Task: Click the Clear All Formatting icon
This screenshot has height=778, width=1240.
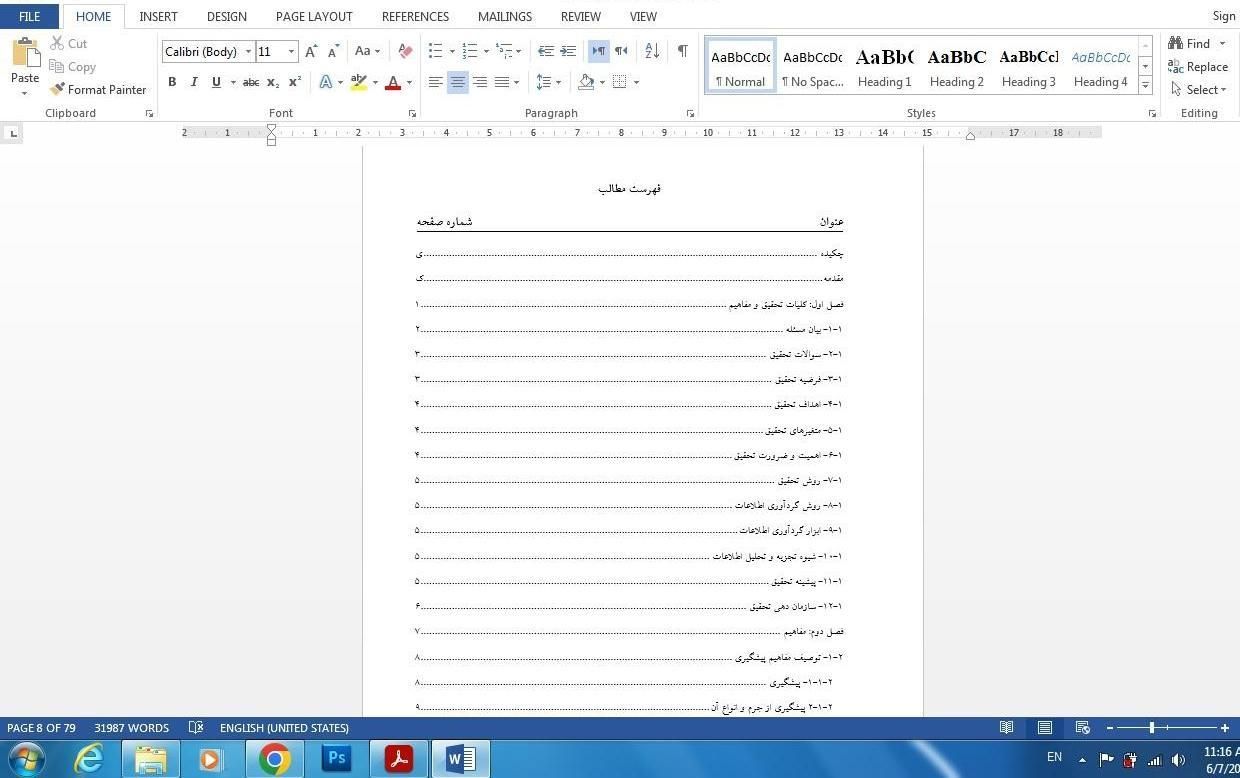Action: pyautogui.click(x=405, y=51)
